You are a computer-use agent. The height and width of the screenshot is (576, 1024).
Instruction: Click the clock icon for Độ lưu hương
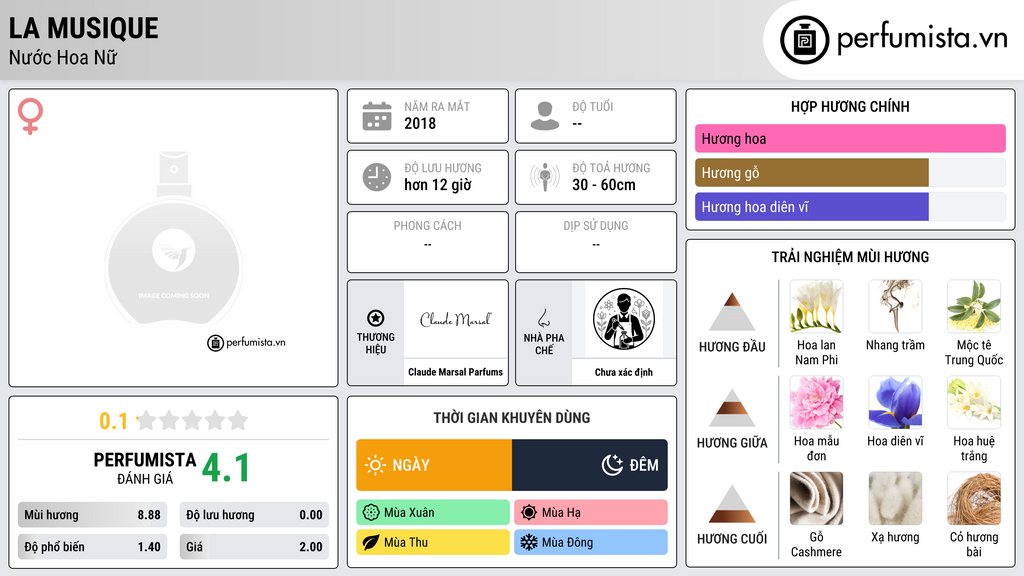(x=377, y=177)
